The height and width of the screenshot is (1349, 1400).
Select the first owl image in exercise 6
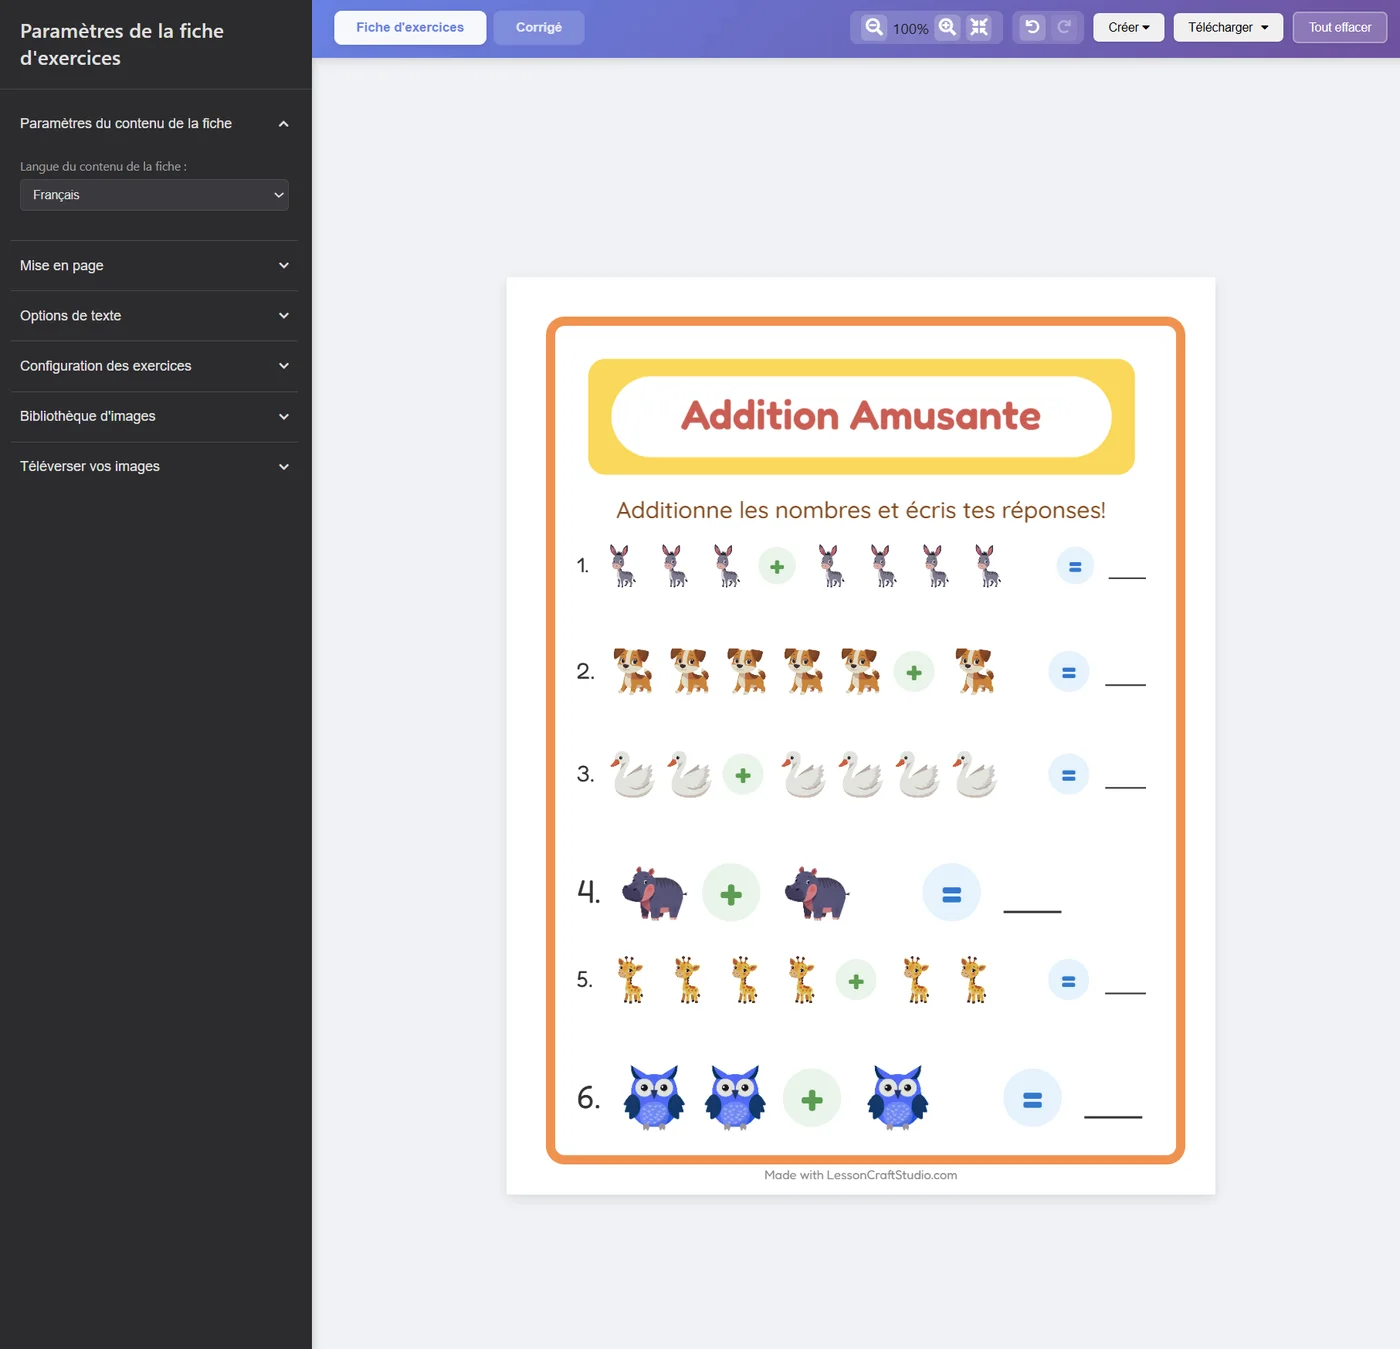654,1097
